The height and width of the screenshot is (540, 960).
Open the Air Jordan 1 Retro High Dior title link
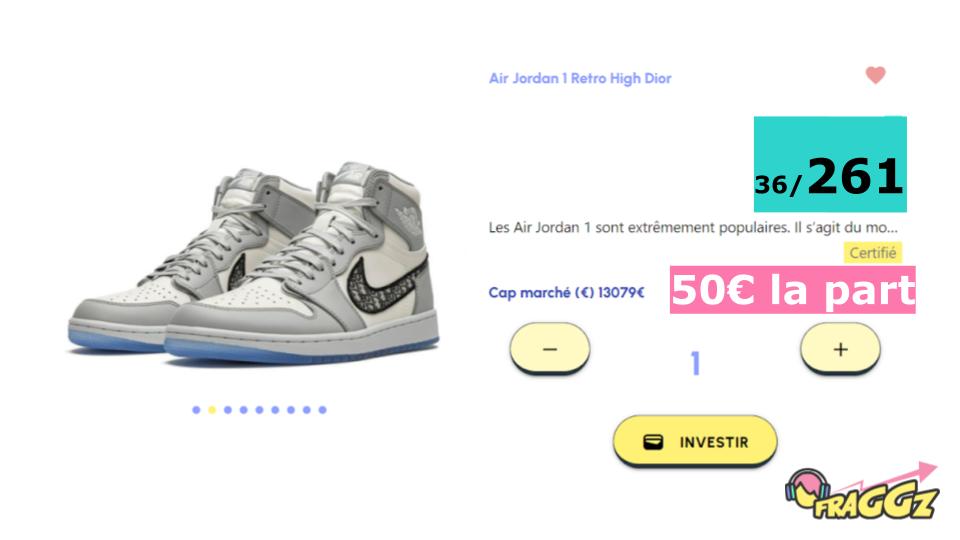pos(580,78)
